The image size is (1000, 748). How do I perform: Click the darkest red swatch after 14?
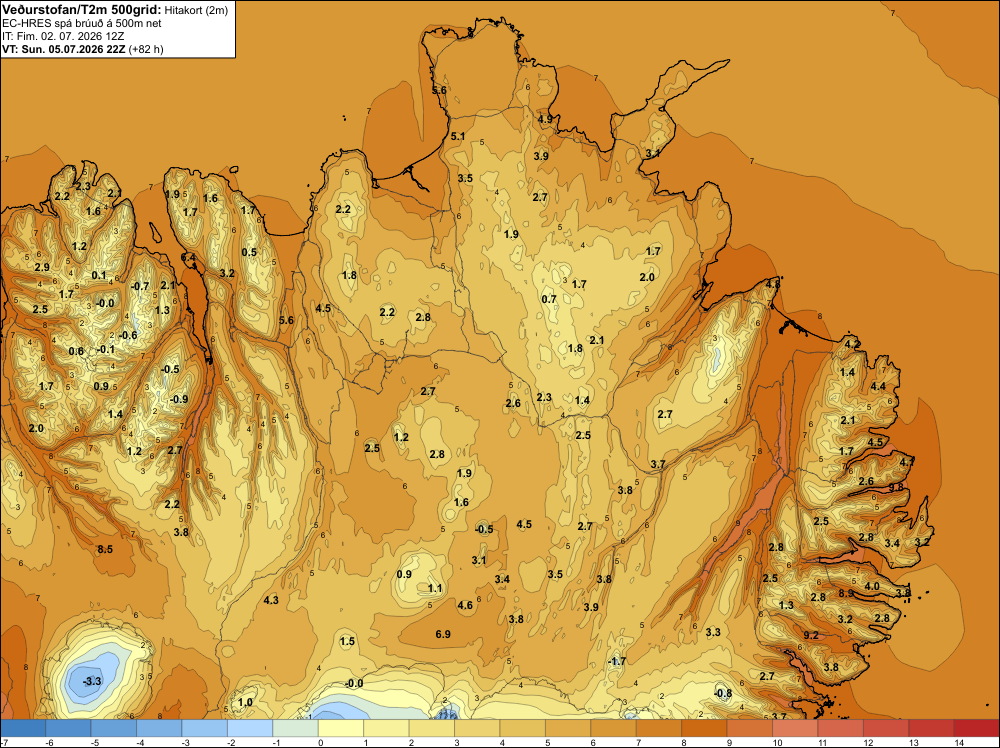976,728
